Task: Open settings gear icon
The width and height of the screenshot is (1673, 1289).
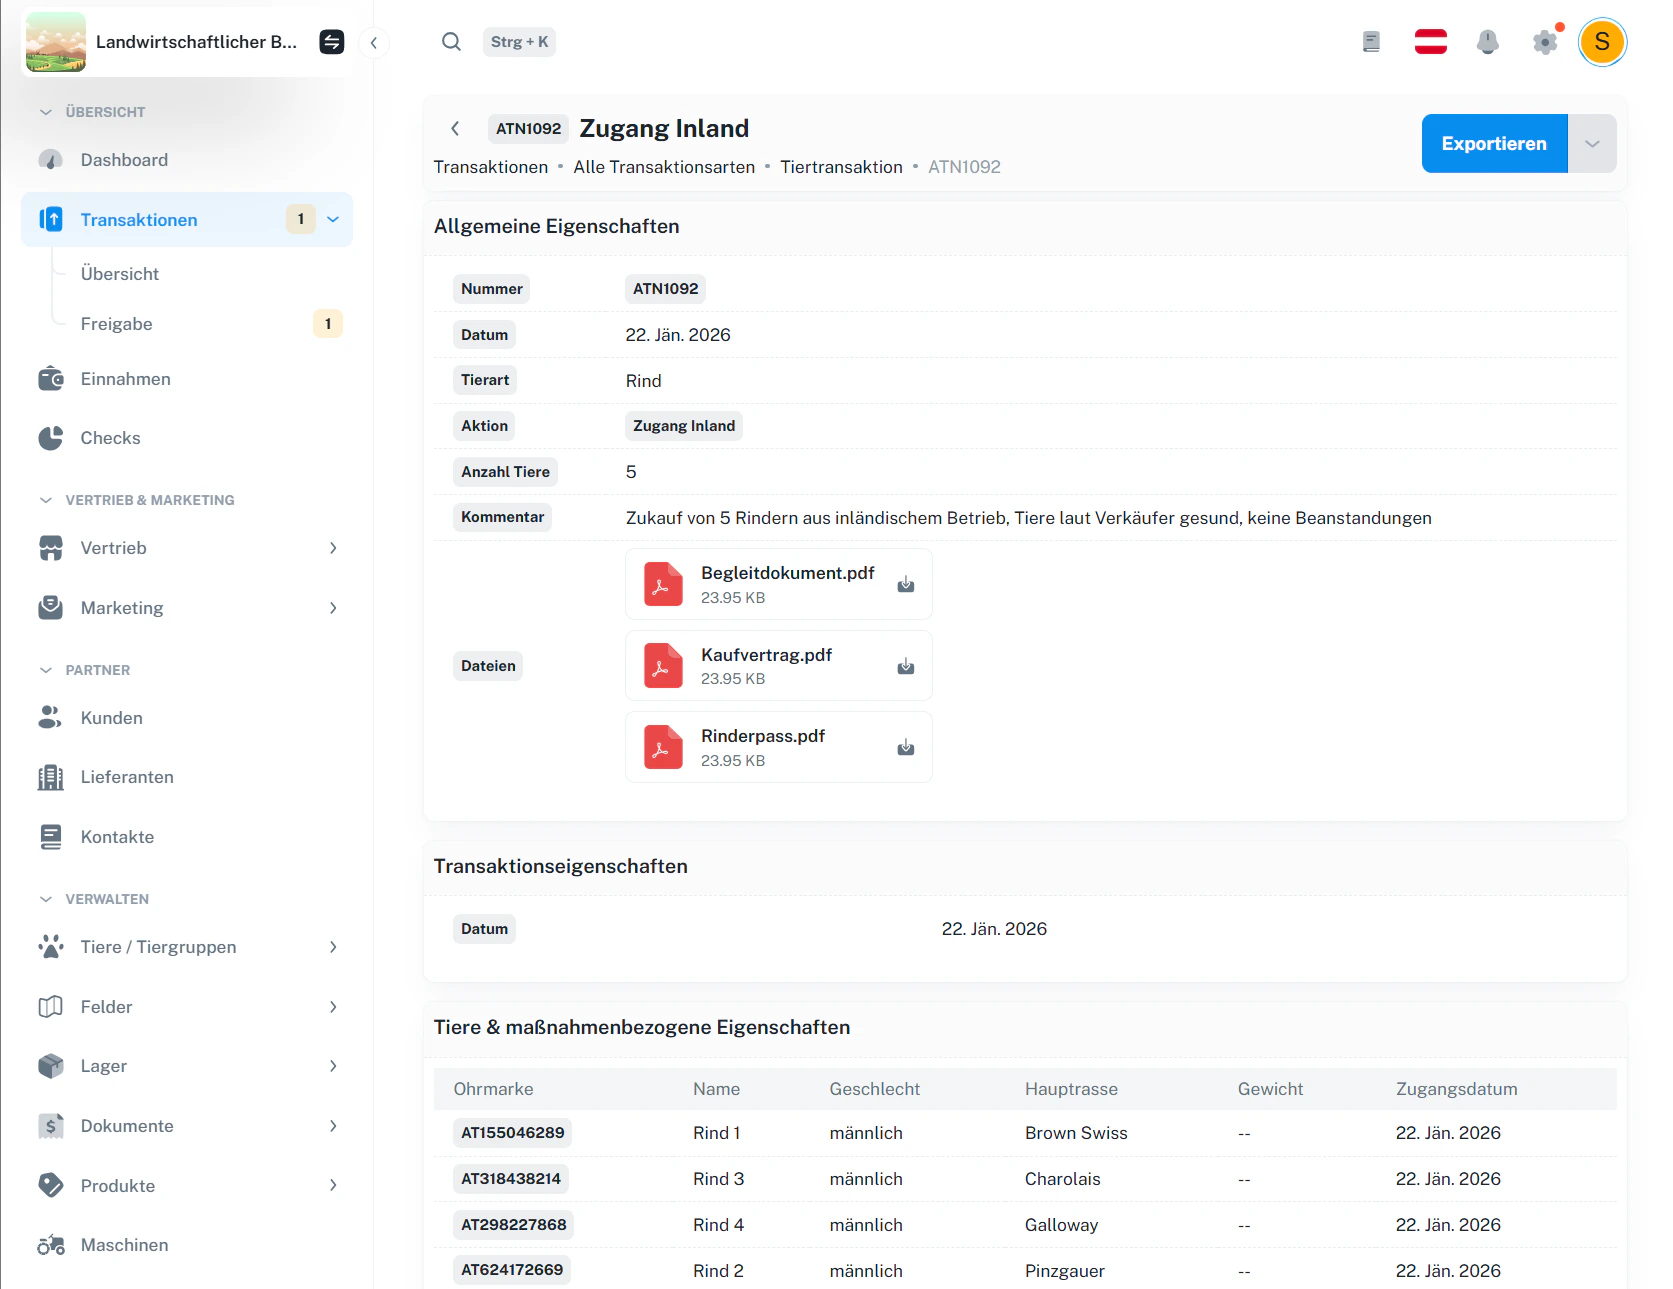Action: [1545, 42]
